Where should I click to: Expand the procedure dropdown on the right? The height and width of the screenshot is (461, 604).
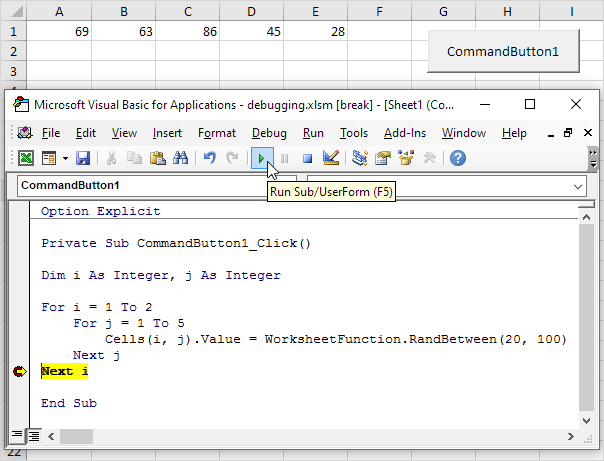[578, 186]
